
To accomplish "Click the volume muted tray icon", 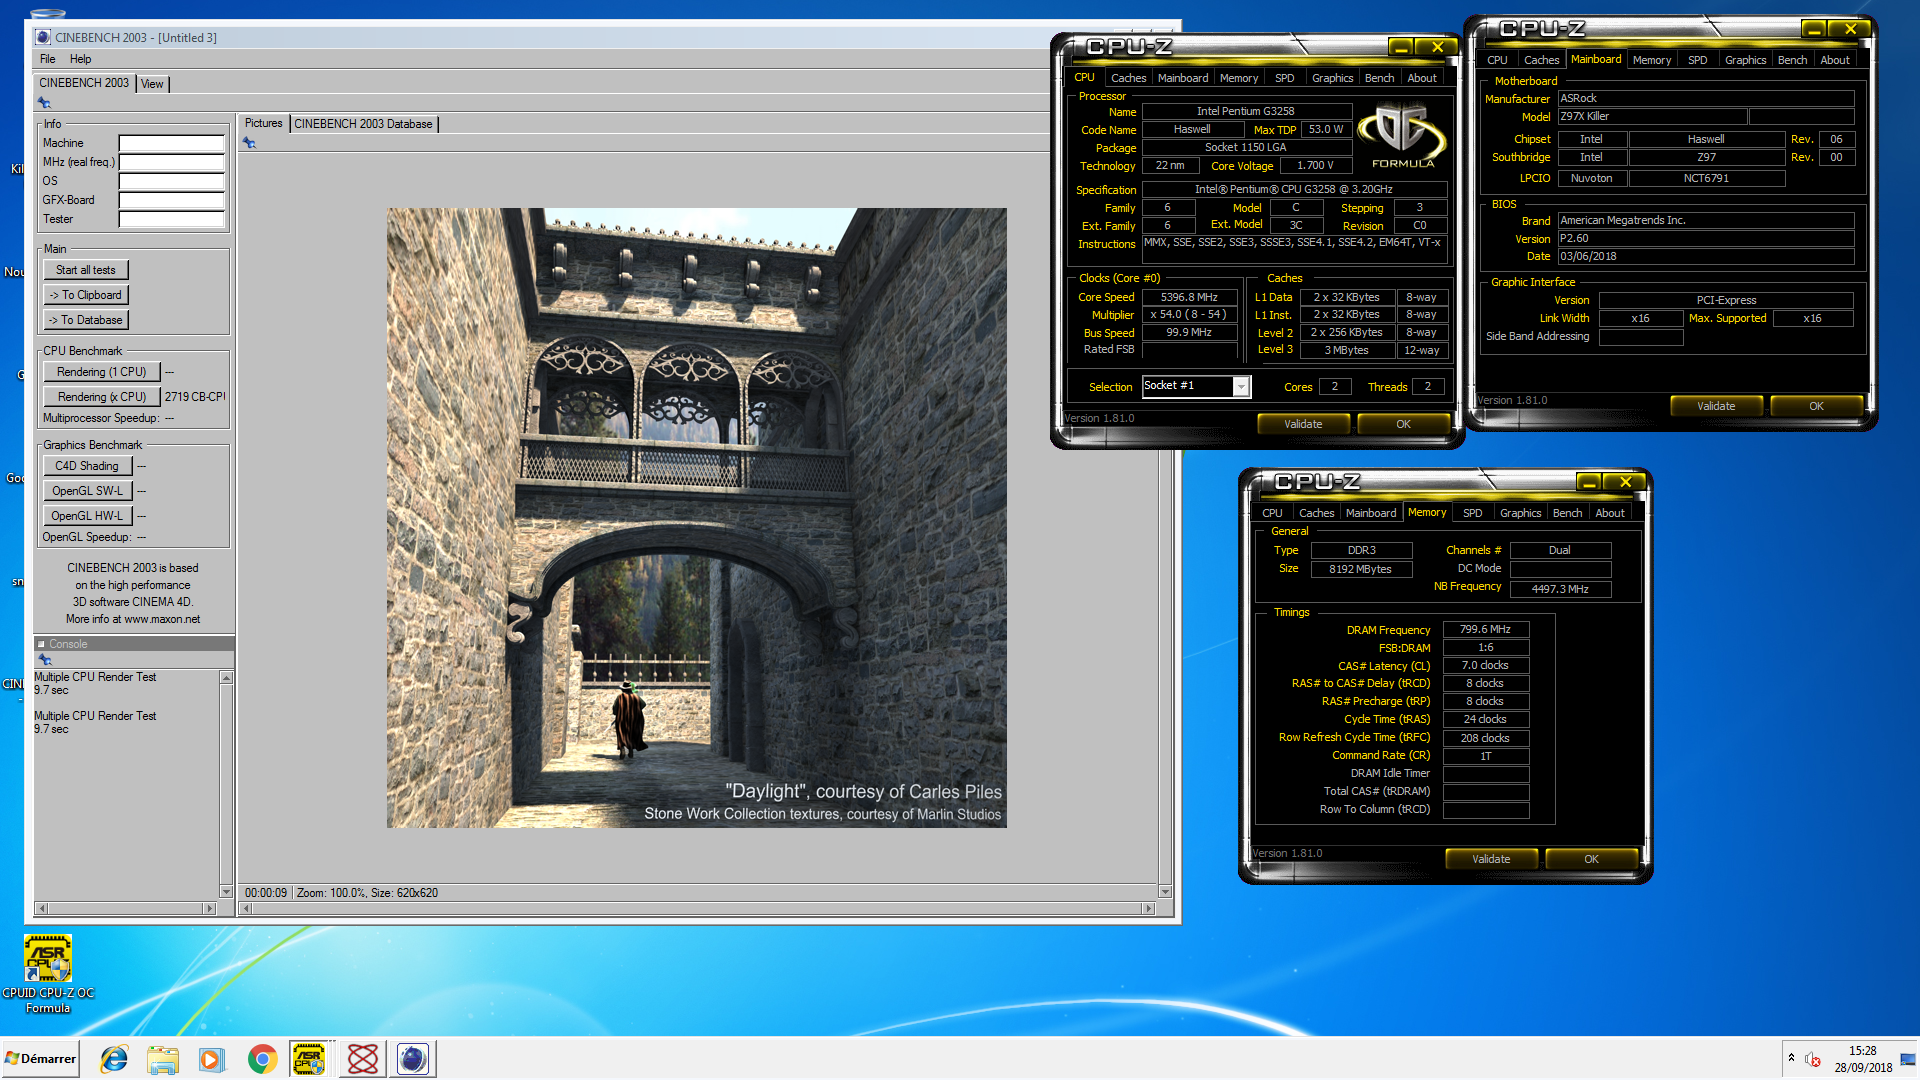I will 1812,1060.
